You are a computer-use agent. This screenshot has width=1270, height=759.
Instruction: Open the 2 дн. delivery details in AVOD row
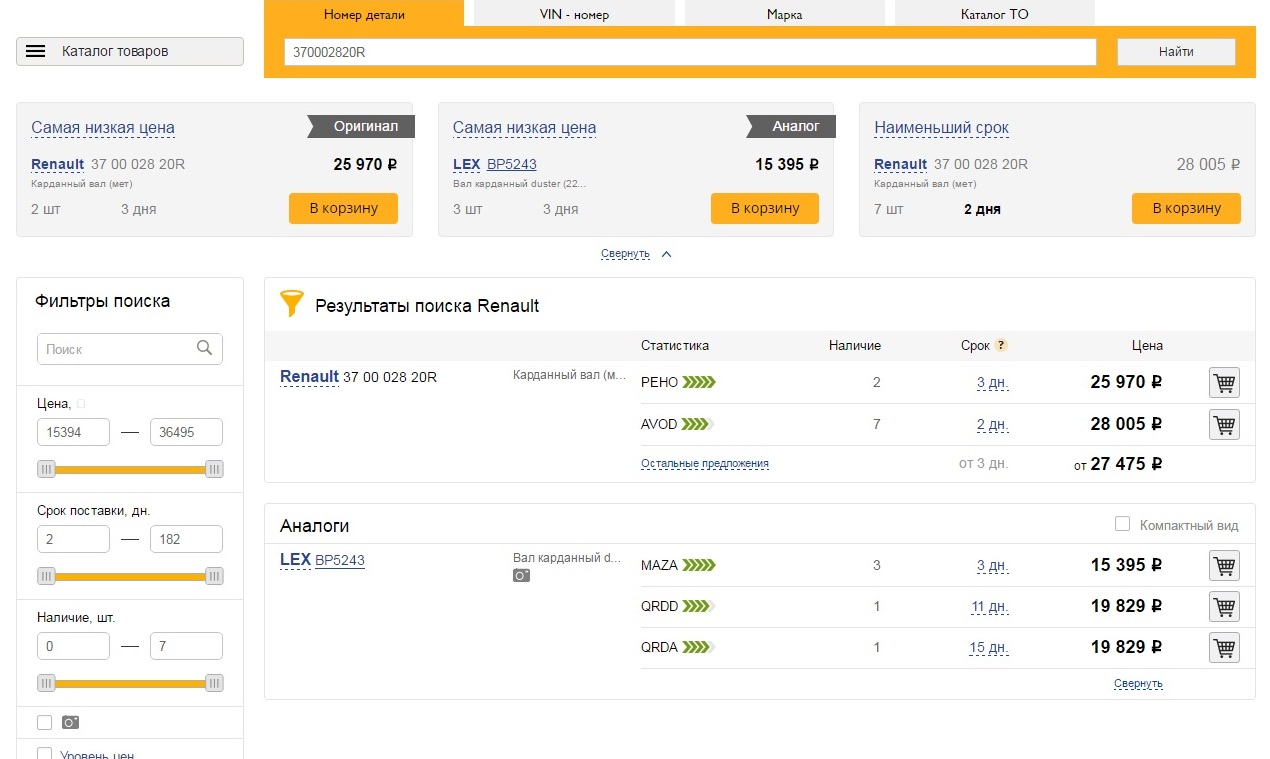[992, 424]
